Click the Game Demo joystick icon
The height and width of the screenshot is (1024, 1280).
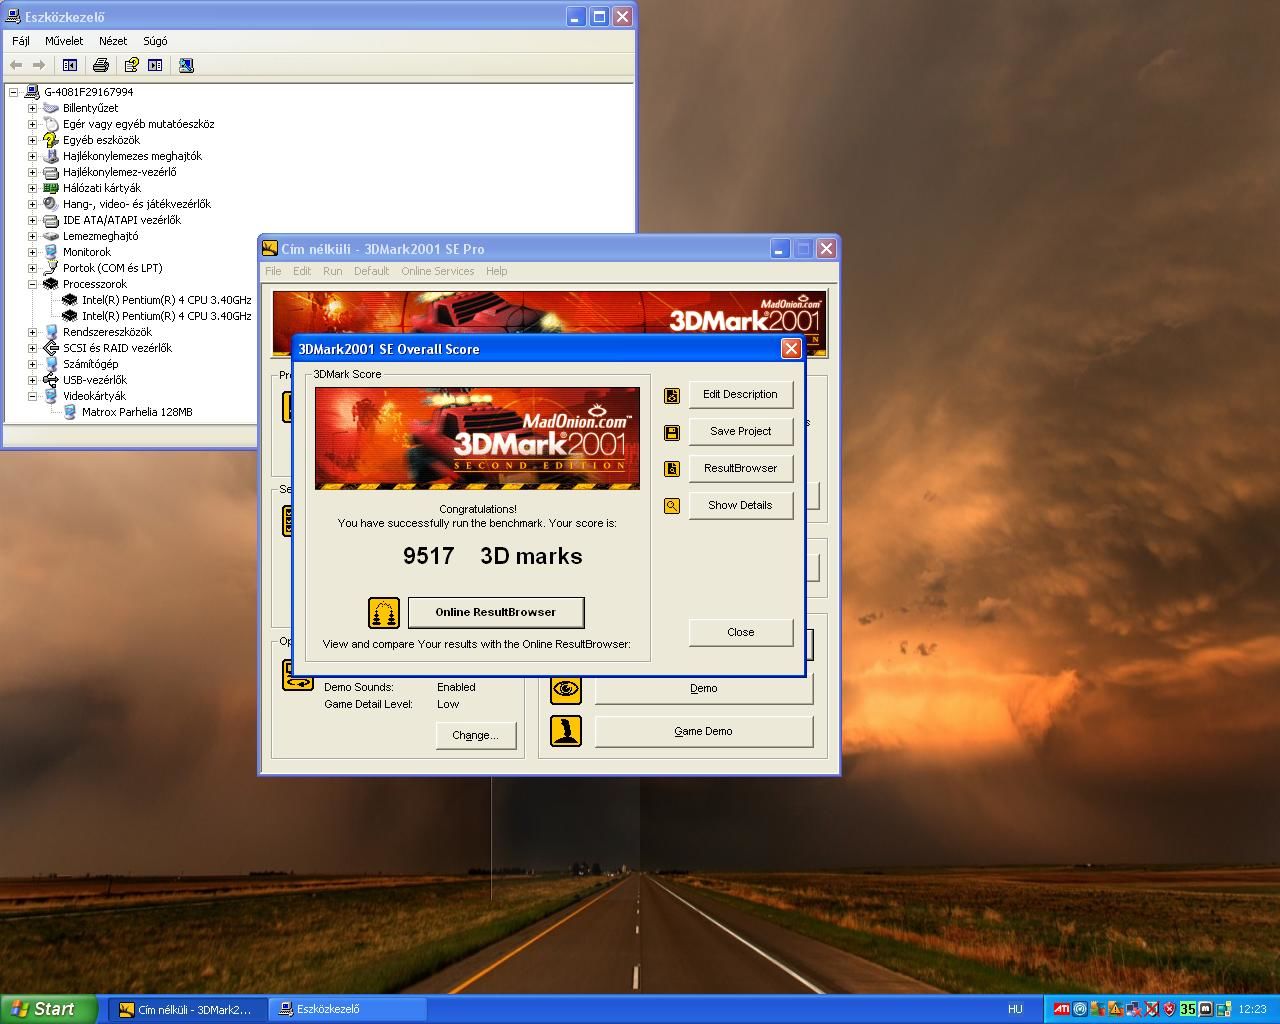(x=566, y=731)
